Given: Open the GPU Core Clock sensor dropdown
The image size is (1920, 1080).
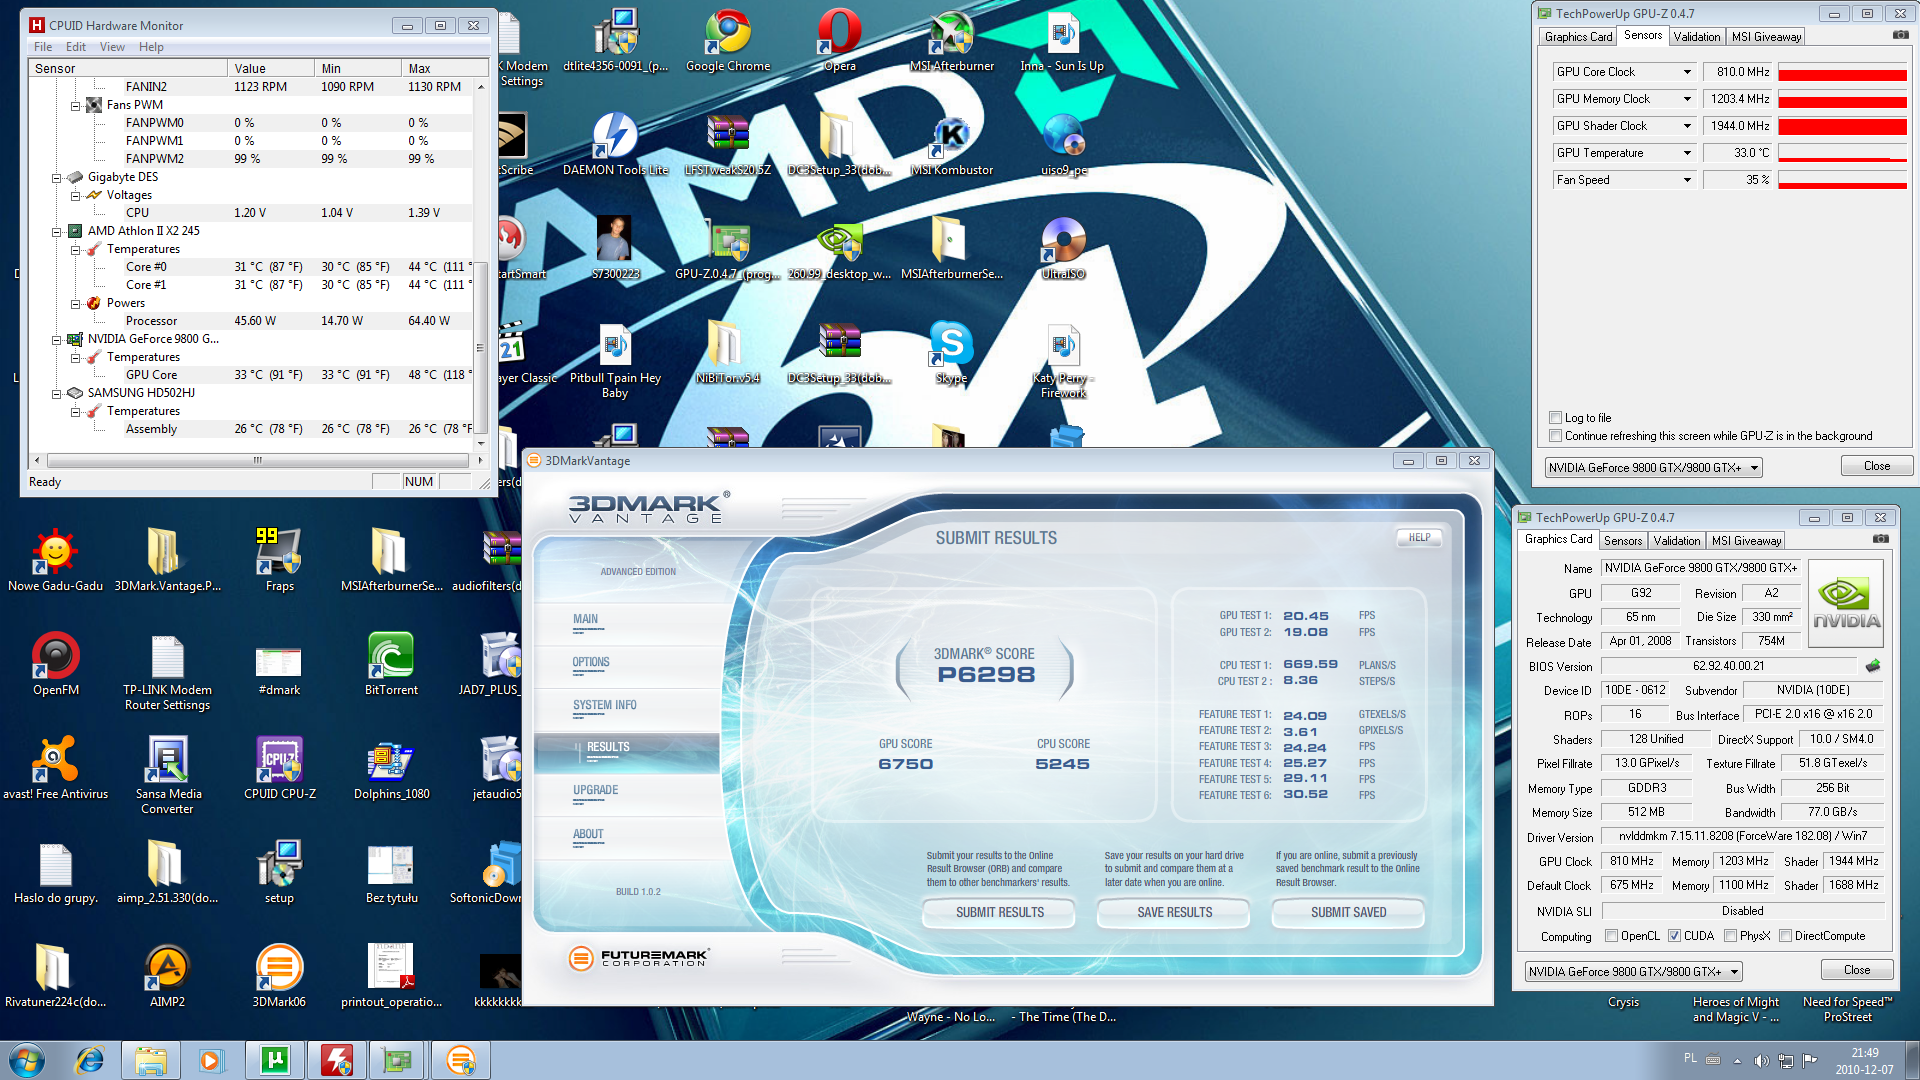Looking at the screenshot, I should [x=1687, y=72].
